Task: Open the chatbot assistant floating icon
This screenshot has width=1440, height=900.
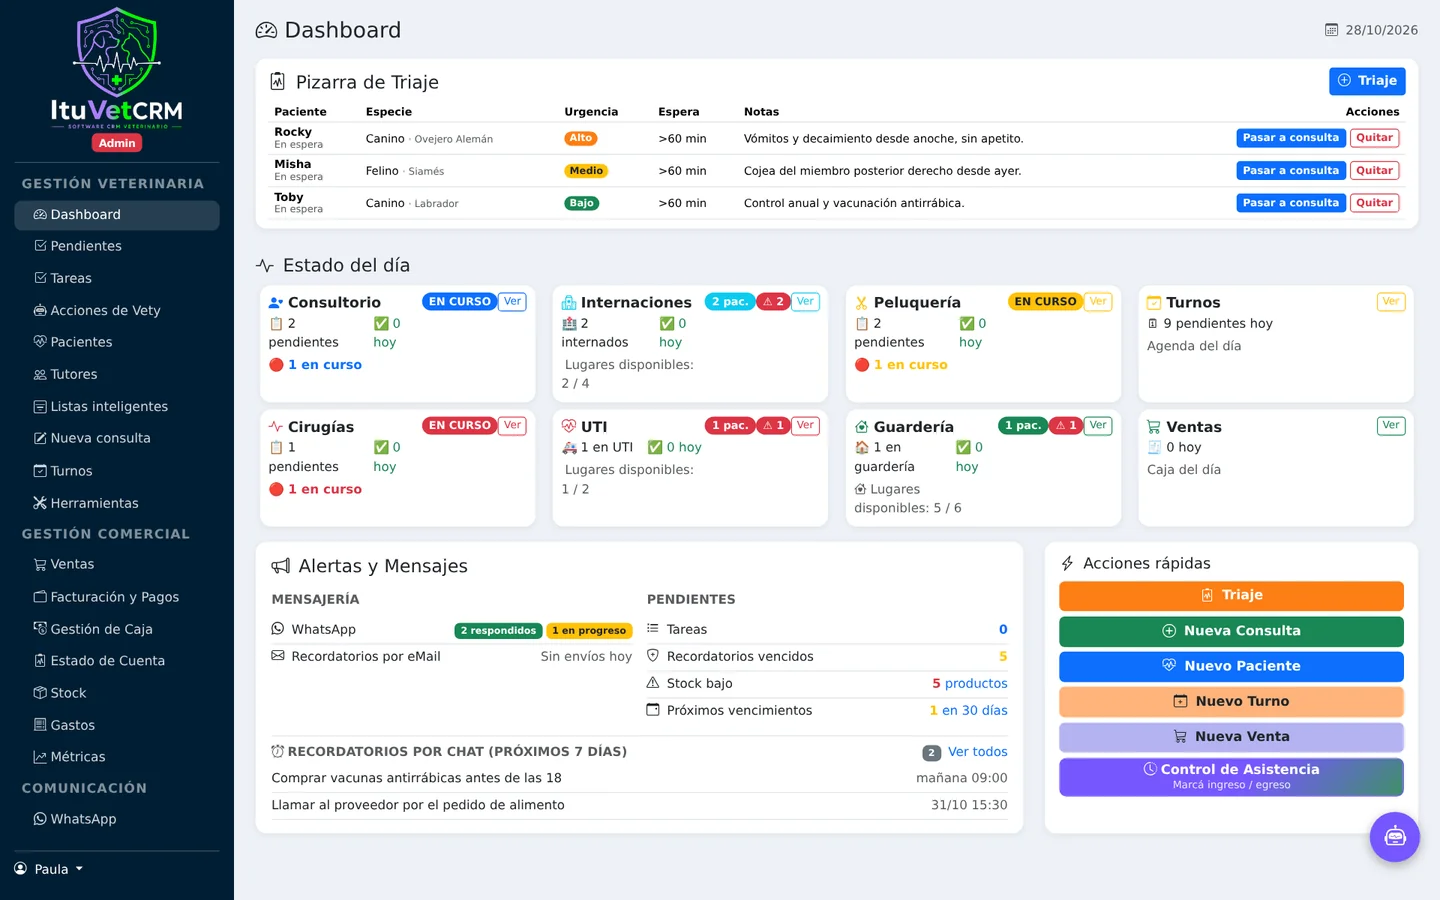Action: (x=1394, y=837)
